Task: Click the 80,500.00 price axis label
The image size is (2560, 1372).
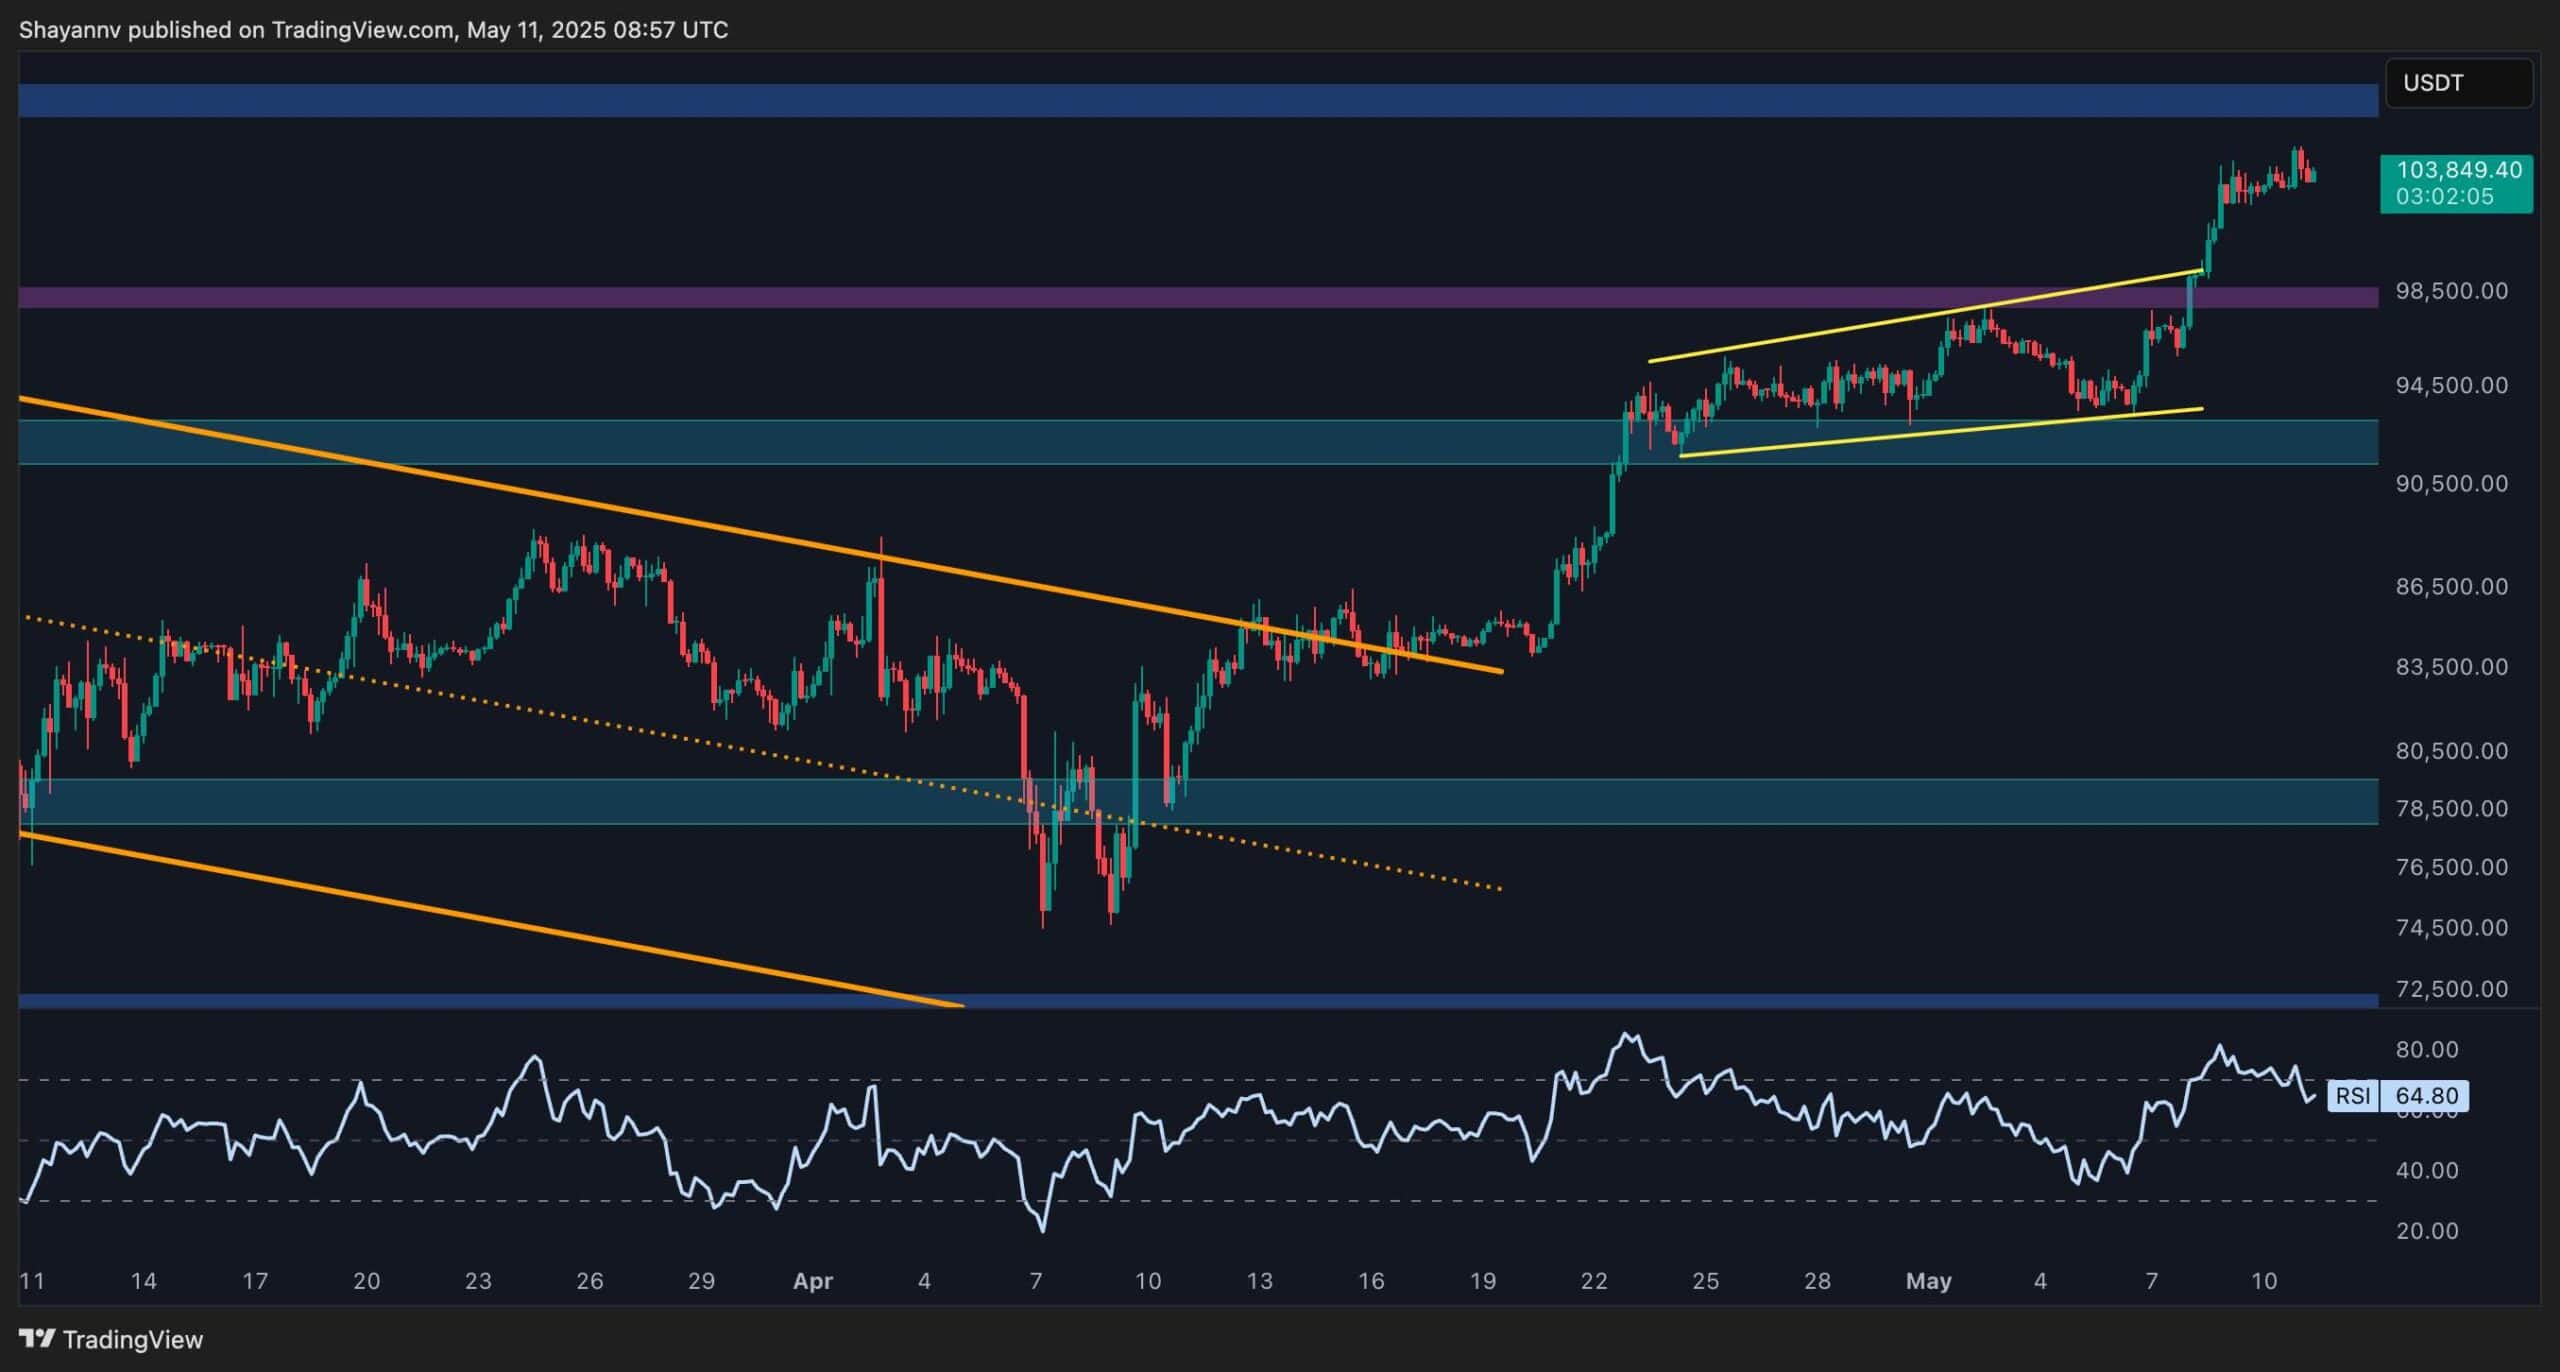Action: coord(2451,751)
